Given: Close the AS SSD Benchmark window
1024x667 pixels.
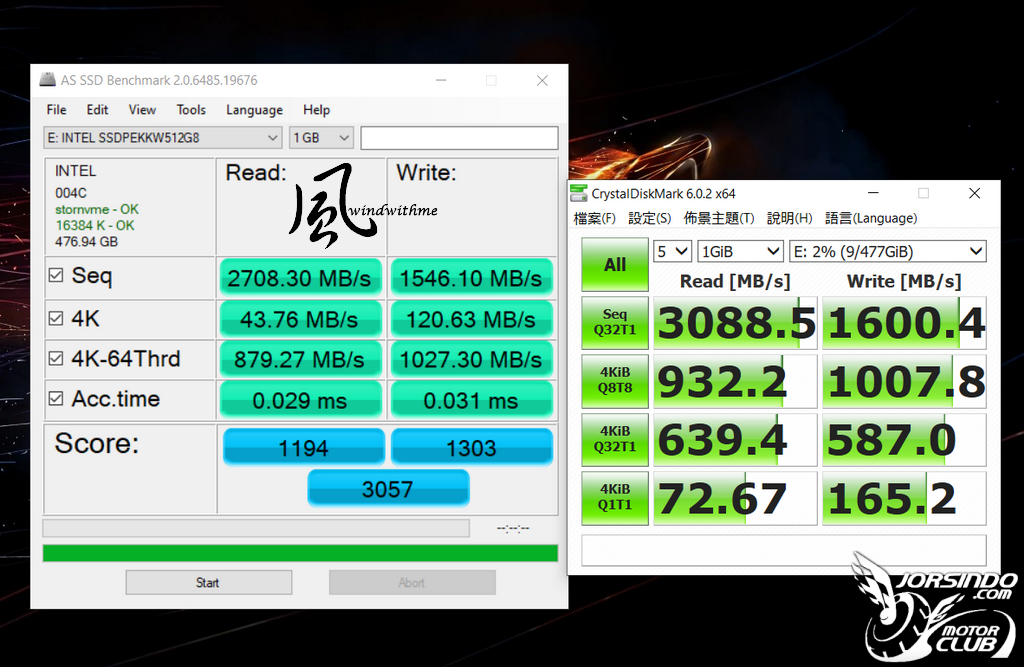Looking at the screenshot, I should (x=542, y=80).
